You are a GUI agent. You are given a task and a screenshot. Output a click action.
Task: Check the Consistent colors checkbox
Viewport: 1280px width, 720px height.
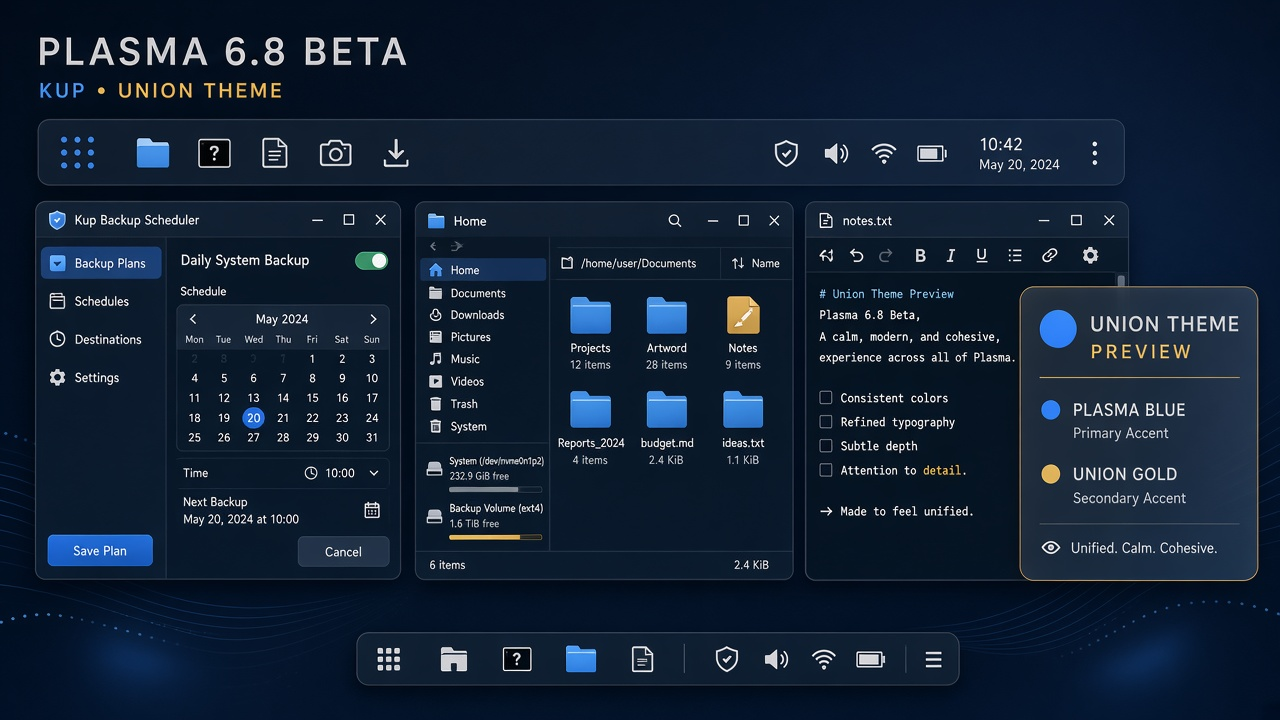click(x=826, y=398)
